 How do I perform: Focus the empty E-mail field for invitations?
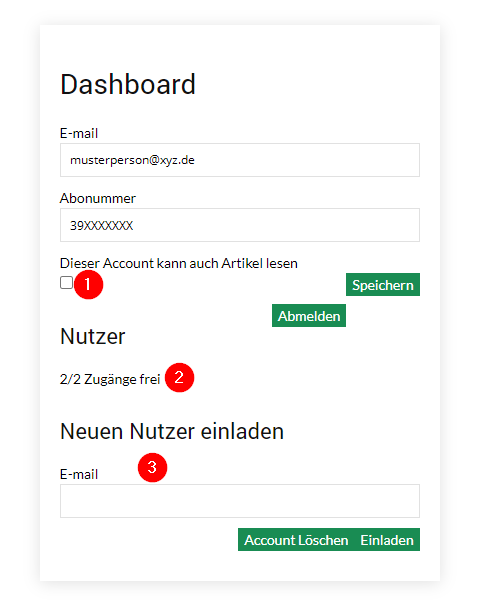pos(240,501)
